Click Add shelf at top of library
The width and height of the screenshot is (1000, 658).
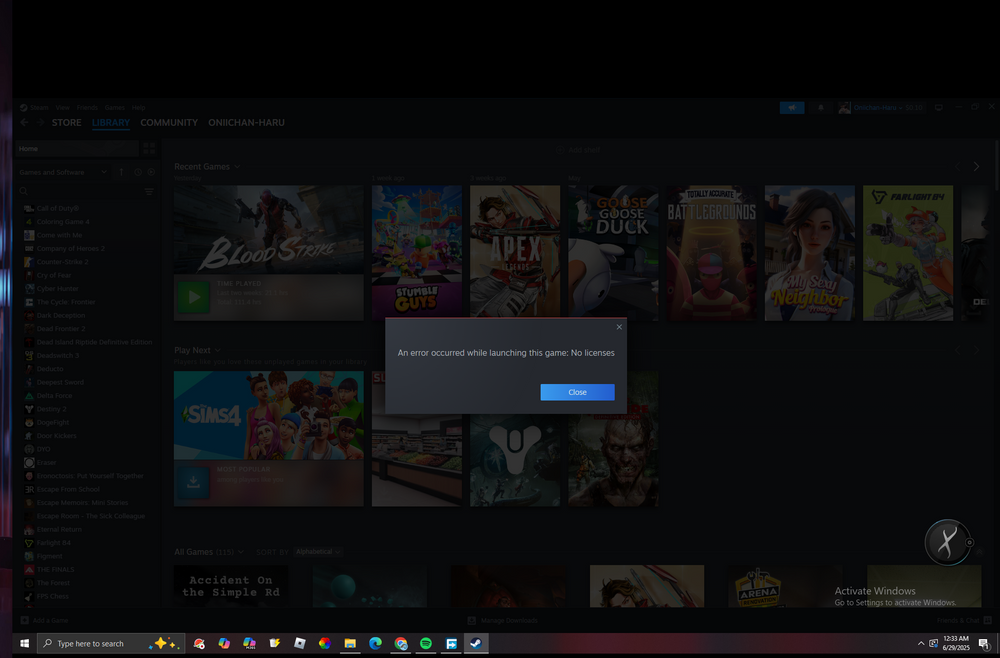(578, 150)
